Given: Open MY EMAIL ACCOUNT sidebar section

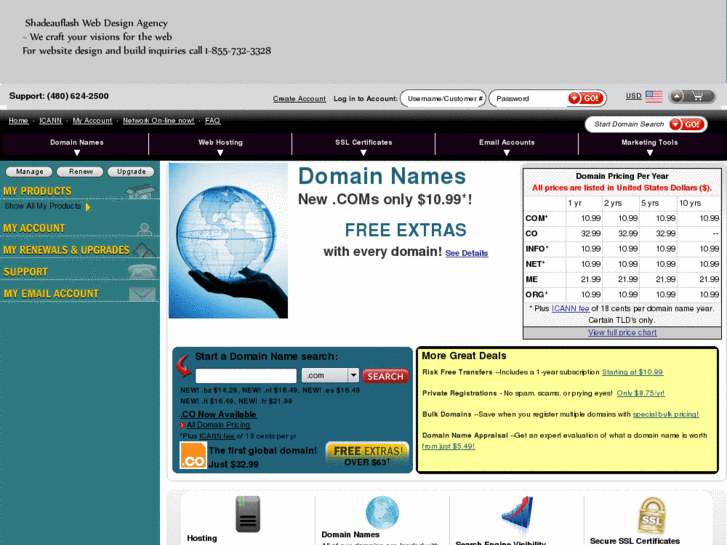Looking at the screenshot, I should 51,294.
